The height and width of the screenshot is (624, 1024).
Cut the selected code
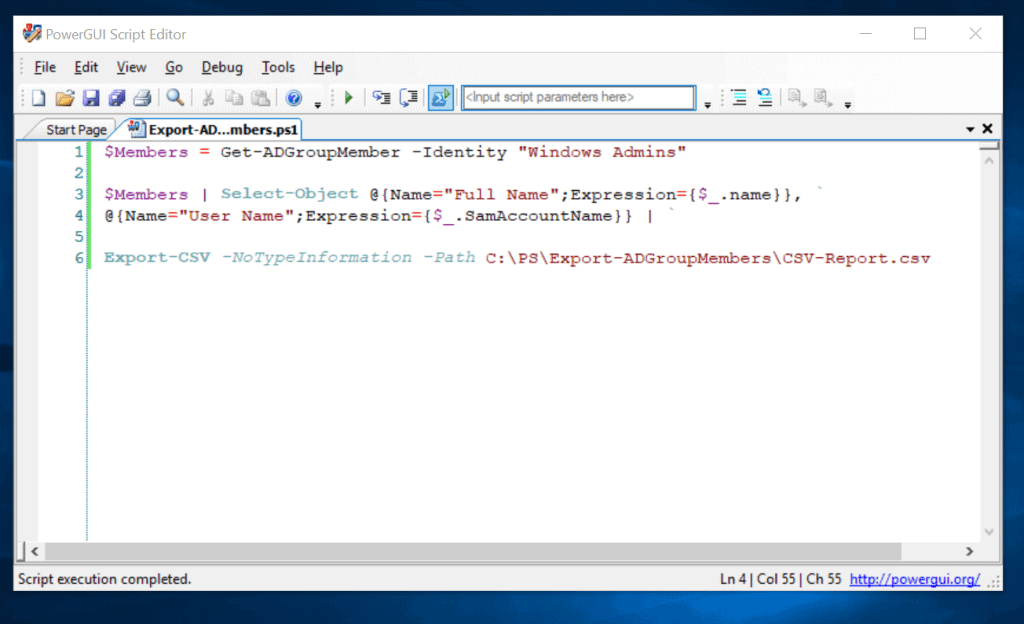pos(208,97)
